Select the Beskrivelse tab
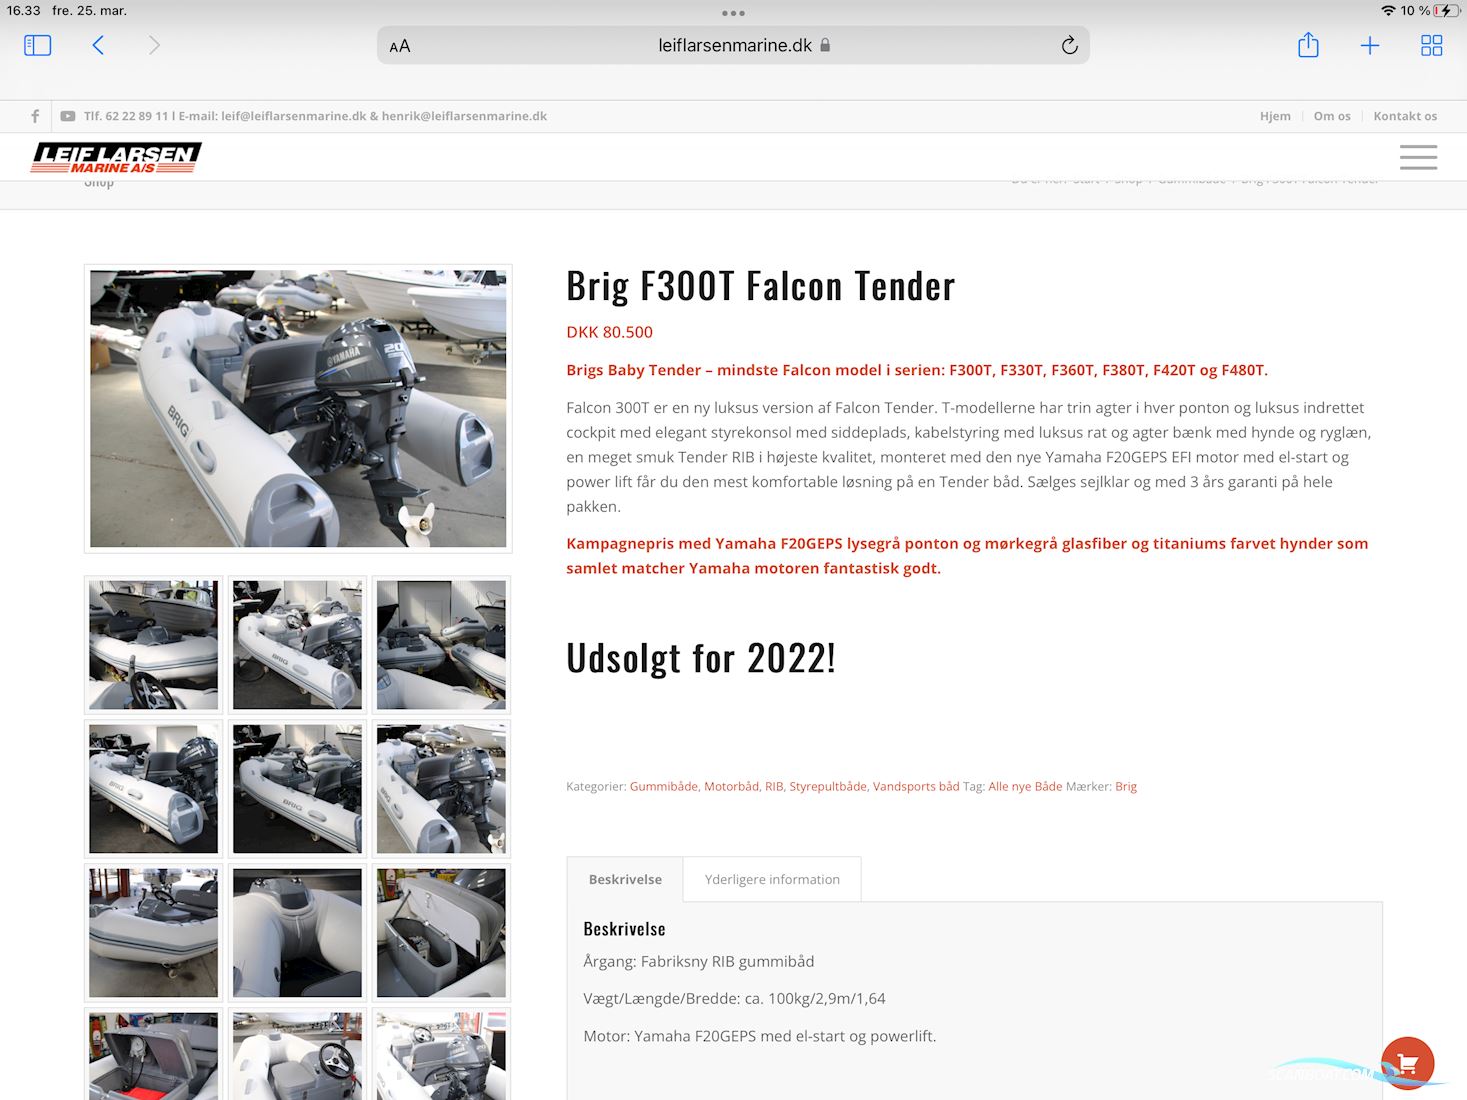This screenshot has width=1467, height=1100. coord(625,880)
